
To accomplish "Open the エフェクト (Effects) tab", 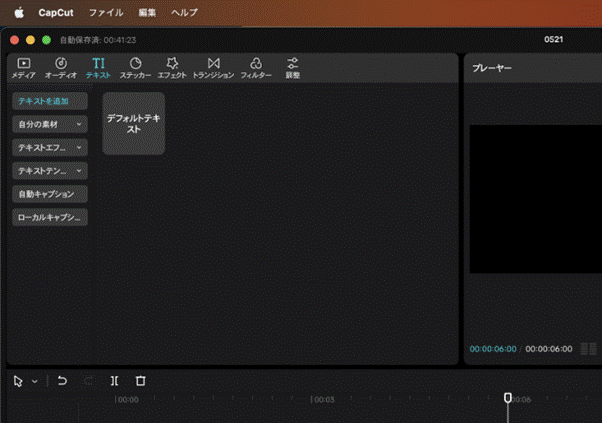I will coord(172,68).
